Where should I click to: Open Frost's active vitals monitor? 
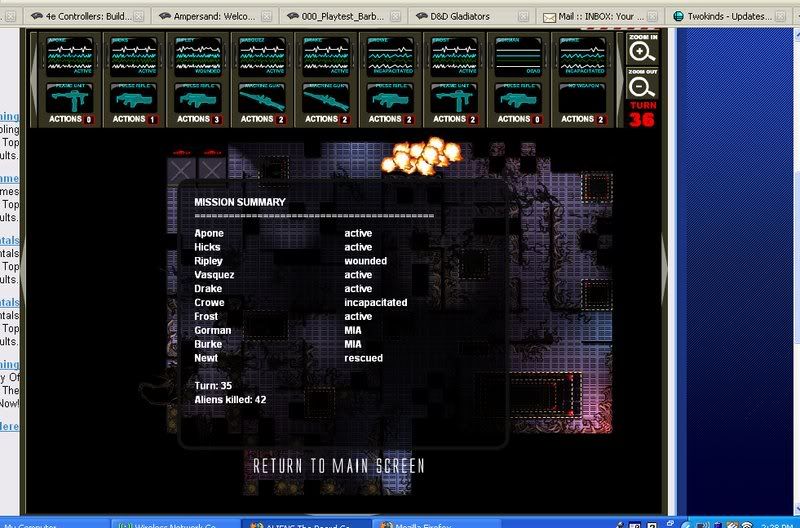(x=454, y=56)
